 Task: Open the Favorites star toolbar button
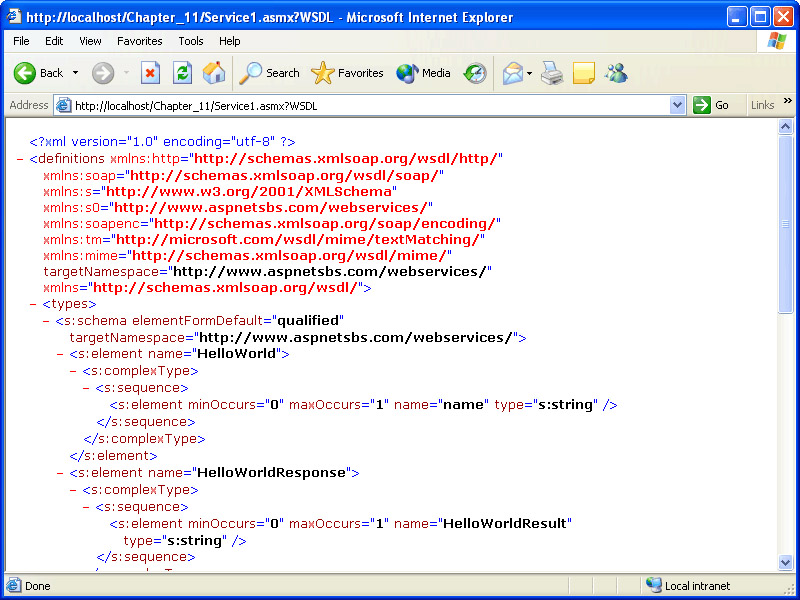[347, 73]
